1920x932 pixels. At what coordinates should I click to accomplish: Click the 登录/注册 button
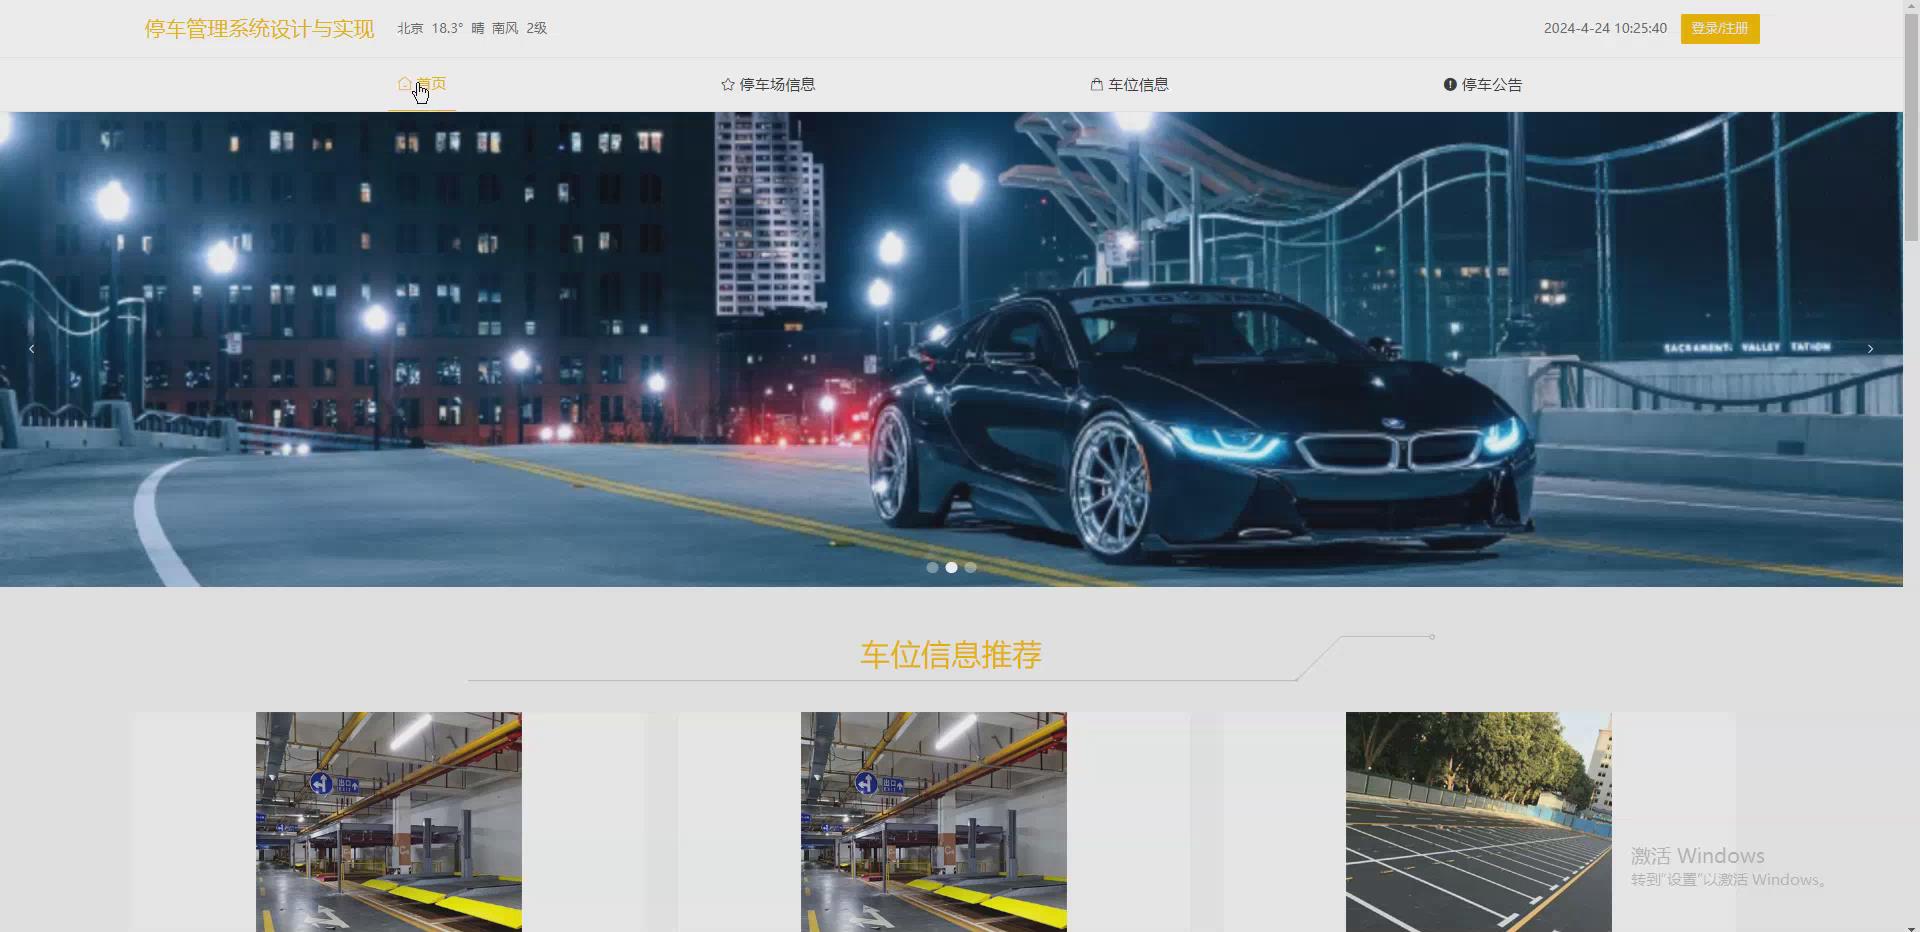click(x=1720, y=29)
